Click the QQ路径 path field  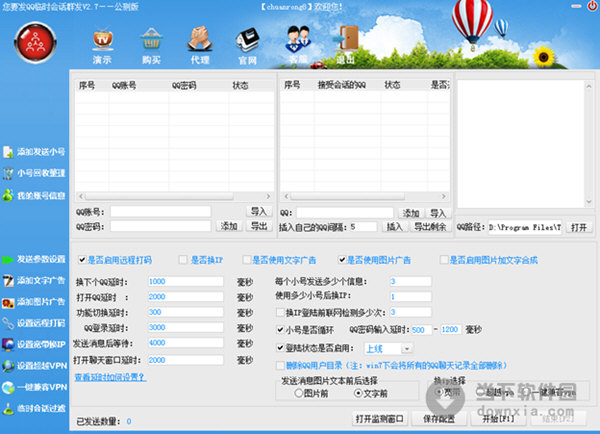pos(525,227)
